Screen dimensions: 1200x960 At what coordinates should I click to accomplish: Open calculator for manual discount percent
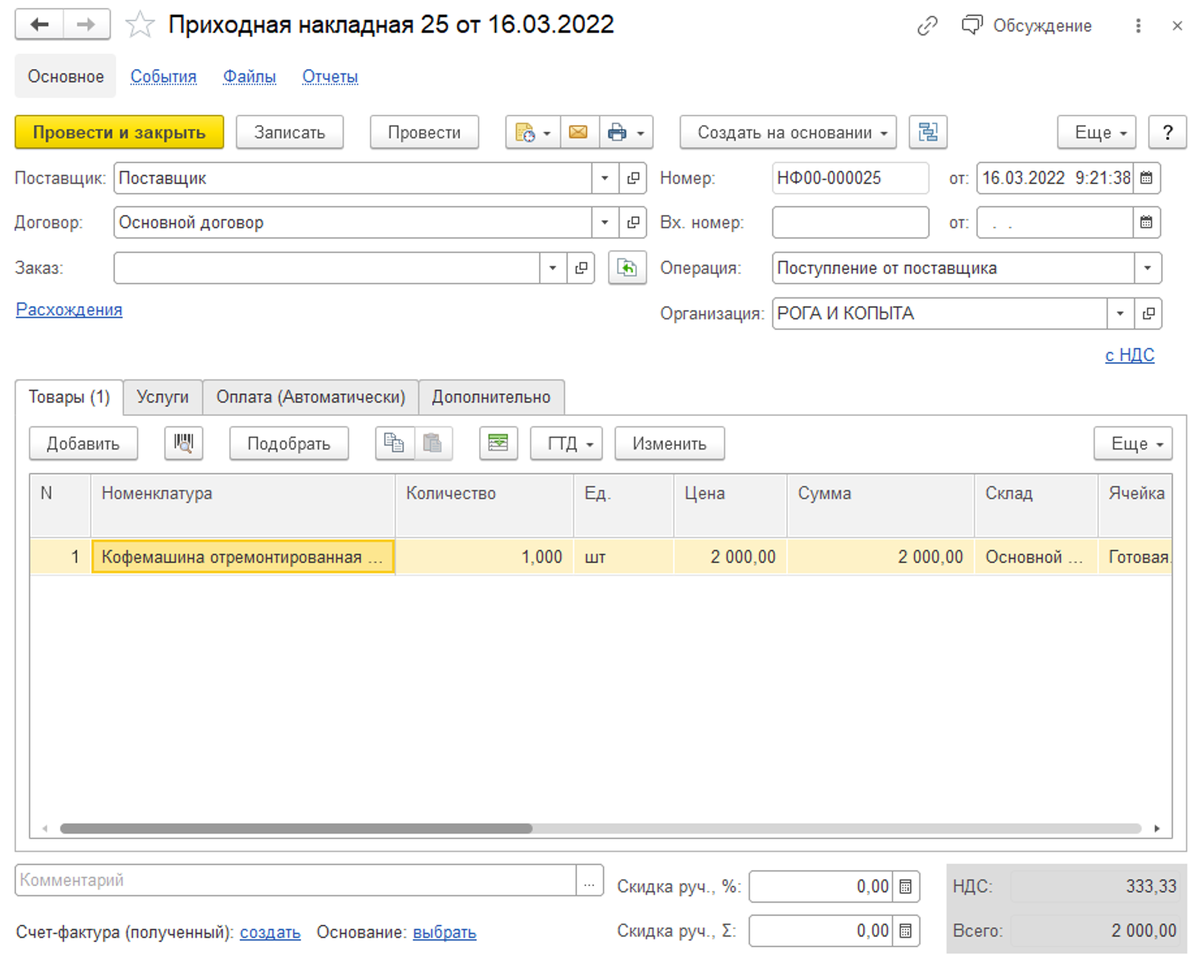[x=905, y=886]
